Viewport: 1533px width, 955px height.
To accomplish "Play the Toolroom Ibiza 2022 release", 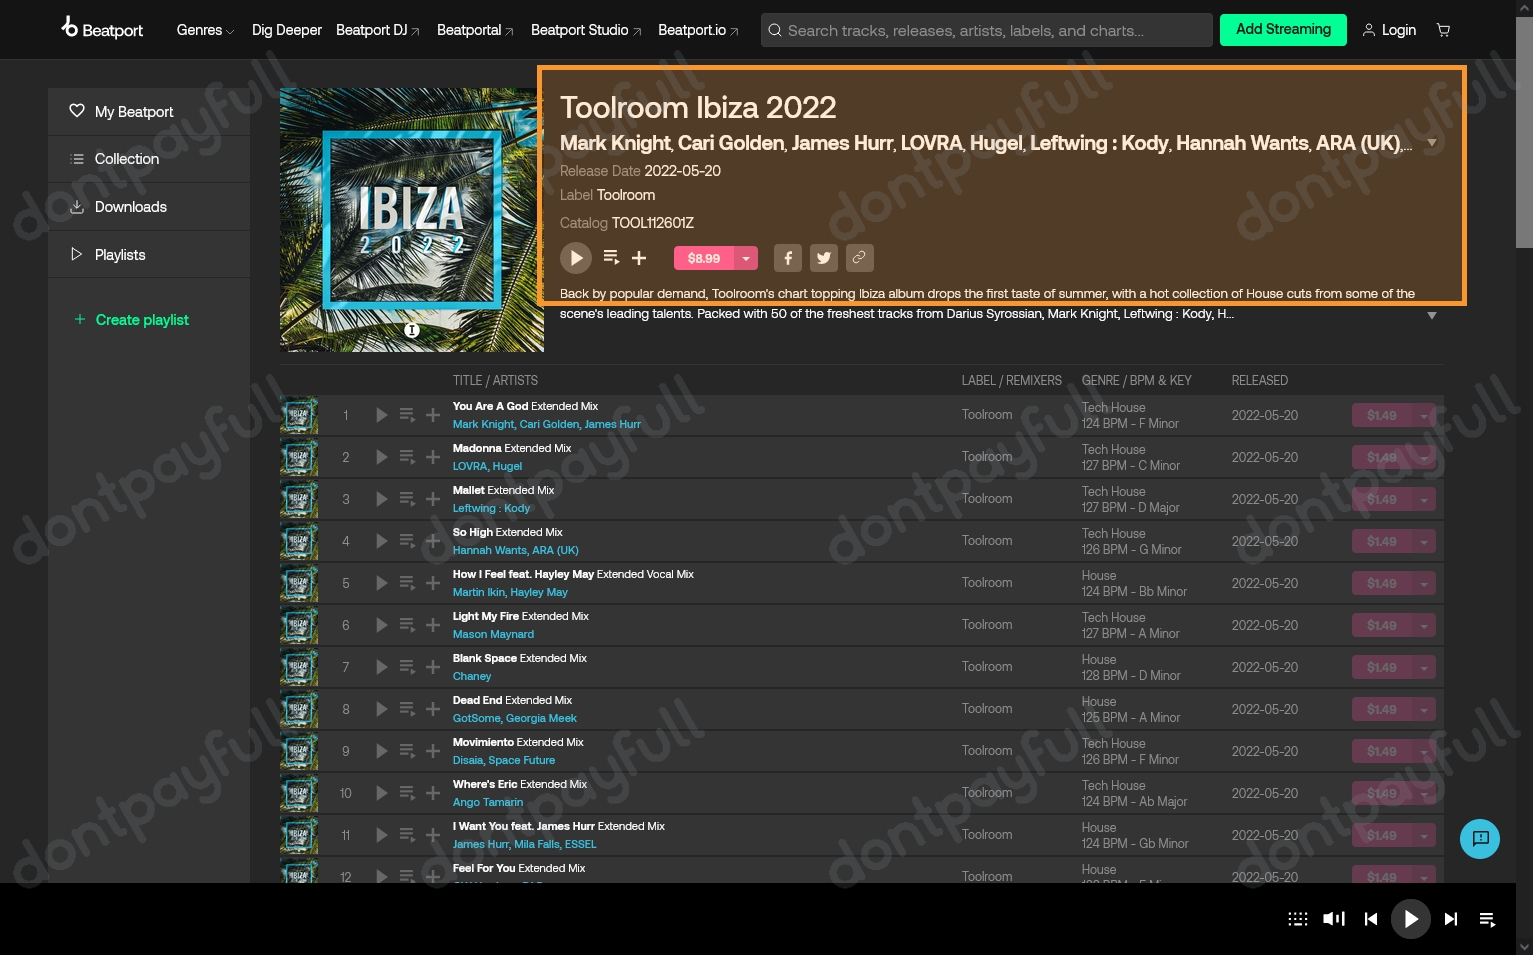I will tap(576, 258).
